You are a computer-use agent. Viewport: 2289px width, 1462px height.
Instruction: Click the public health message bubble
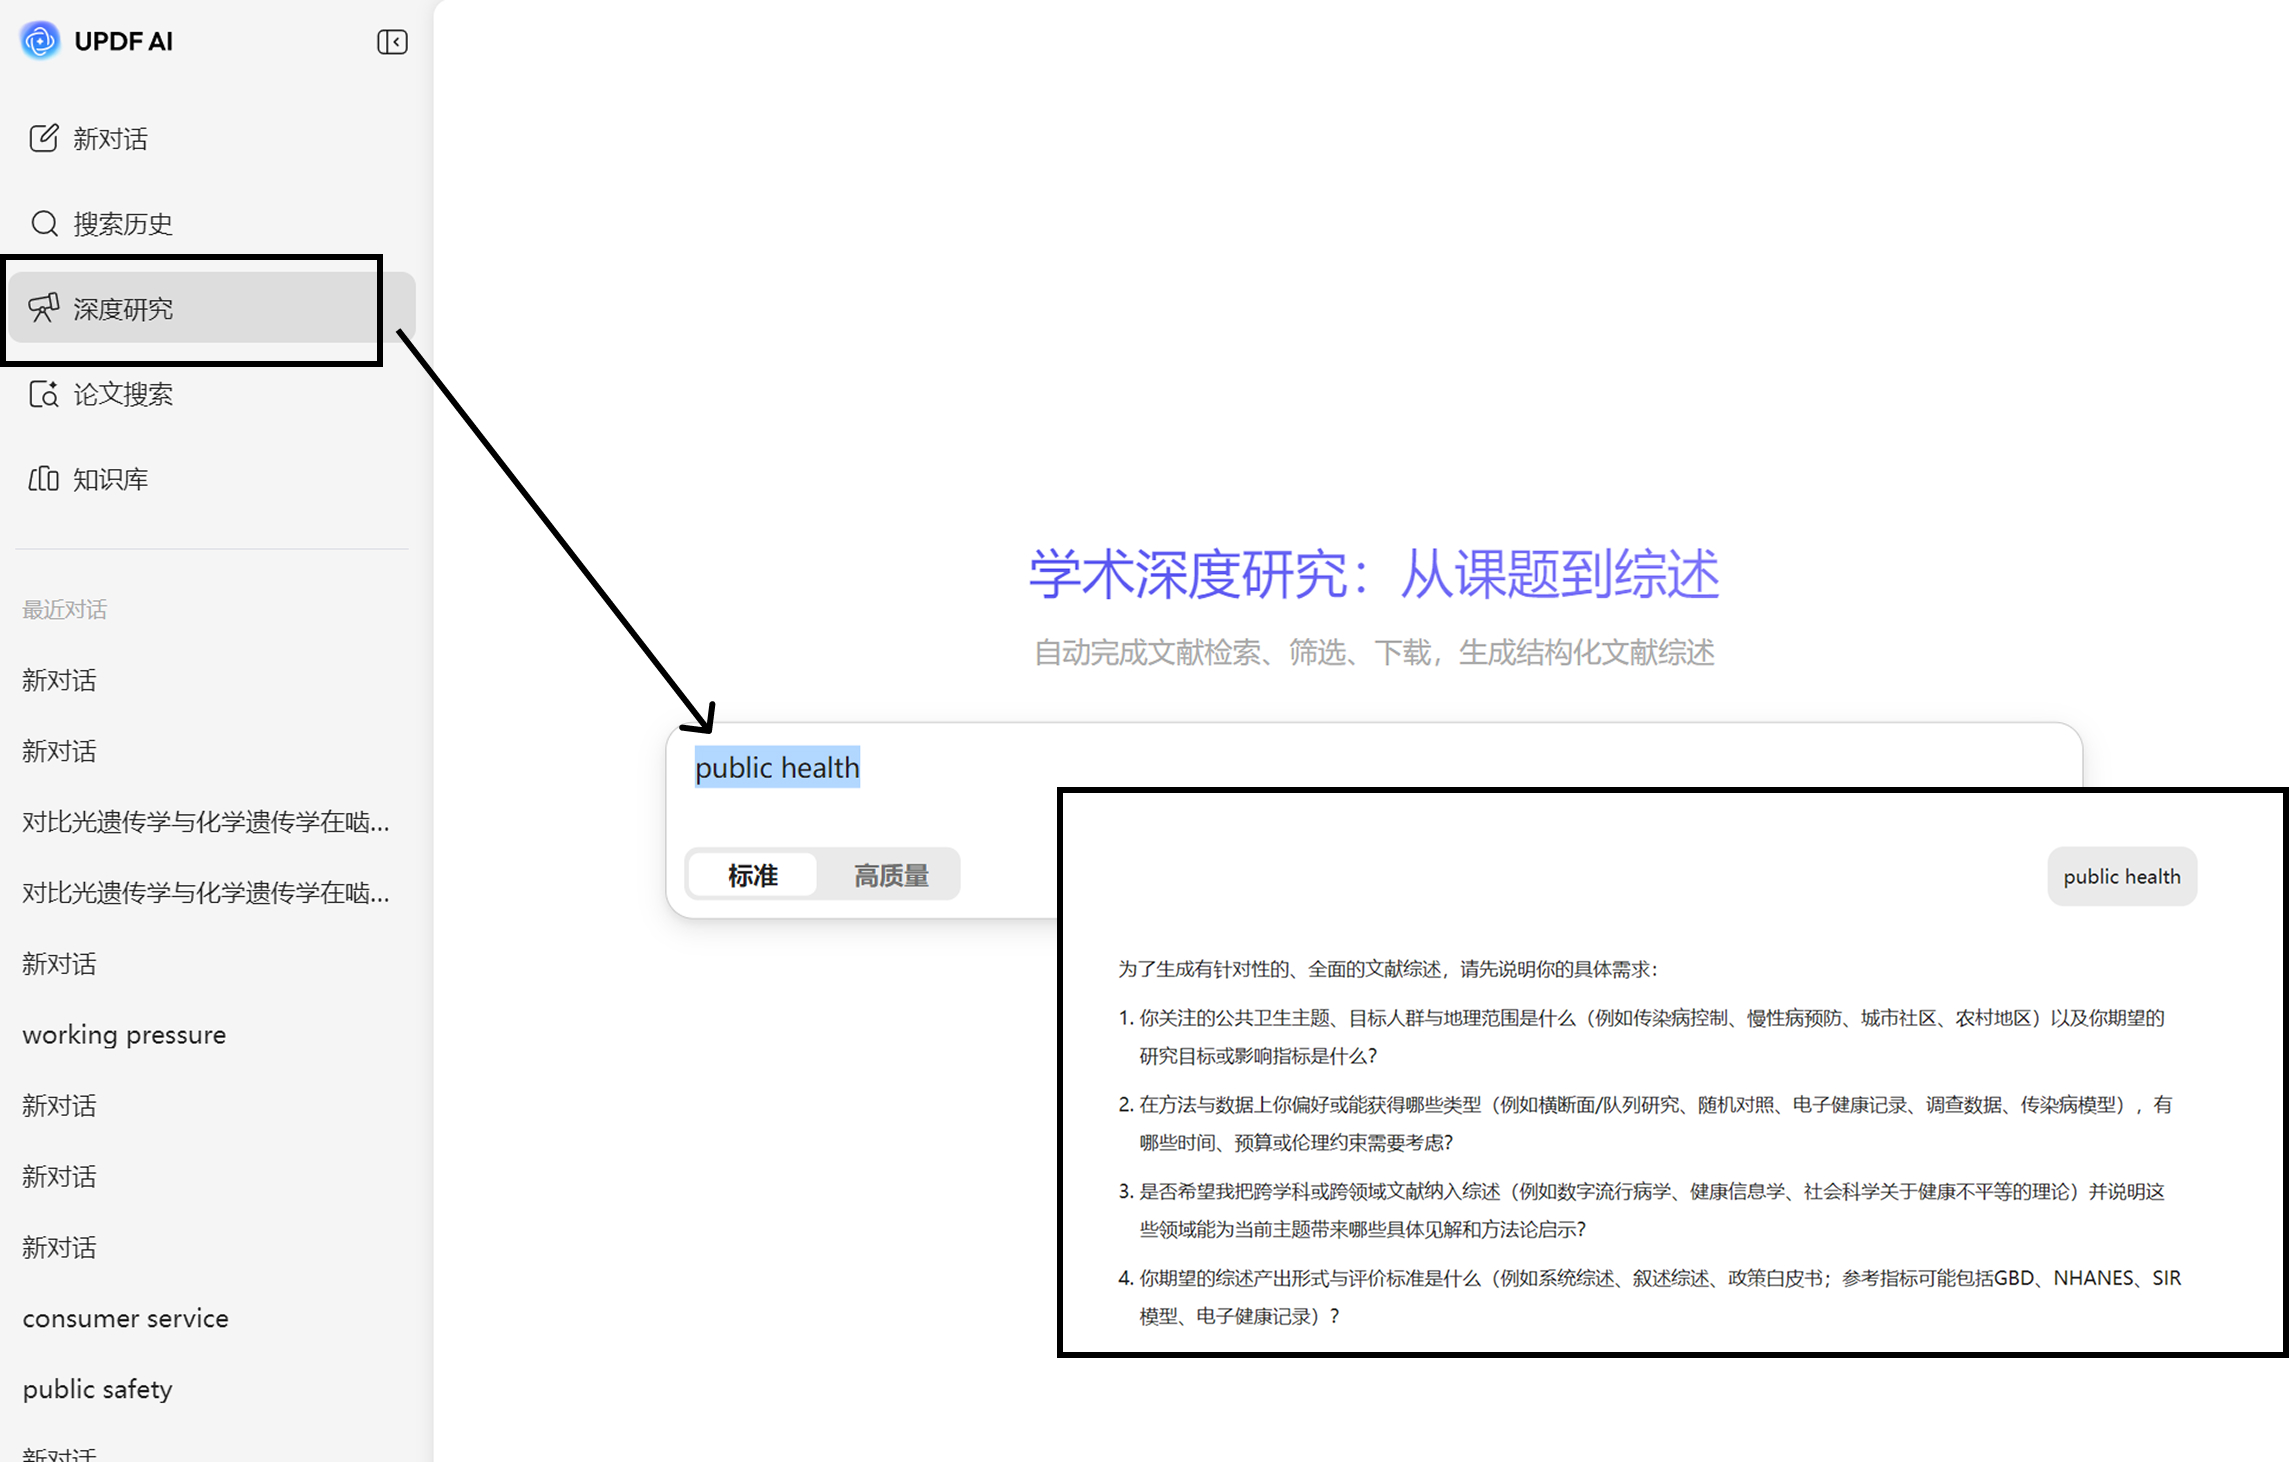coord(2121,876)
